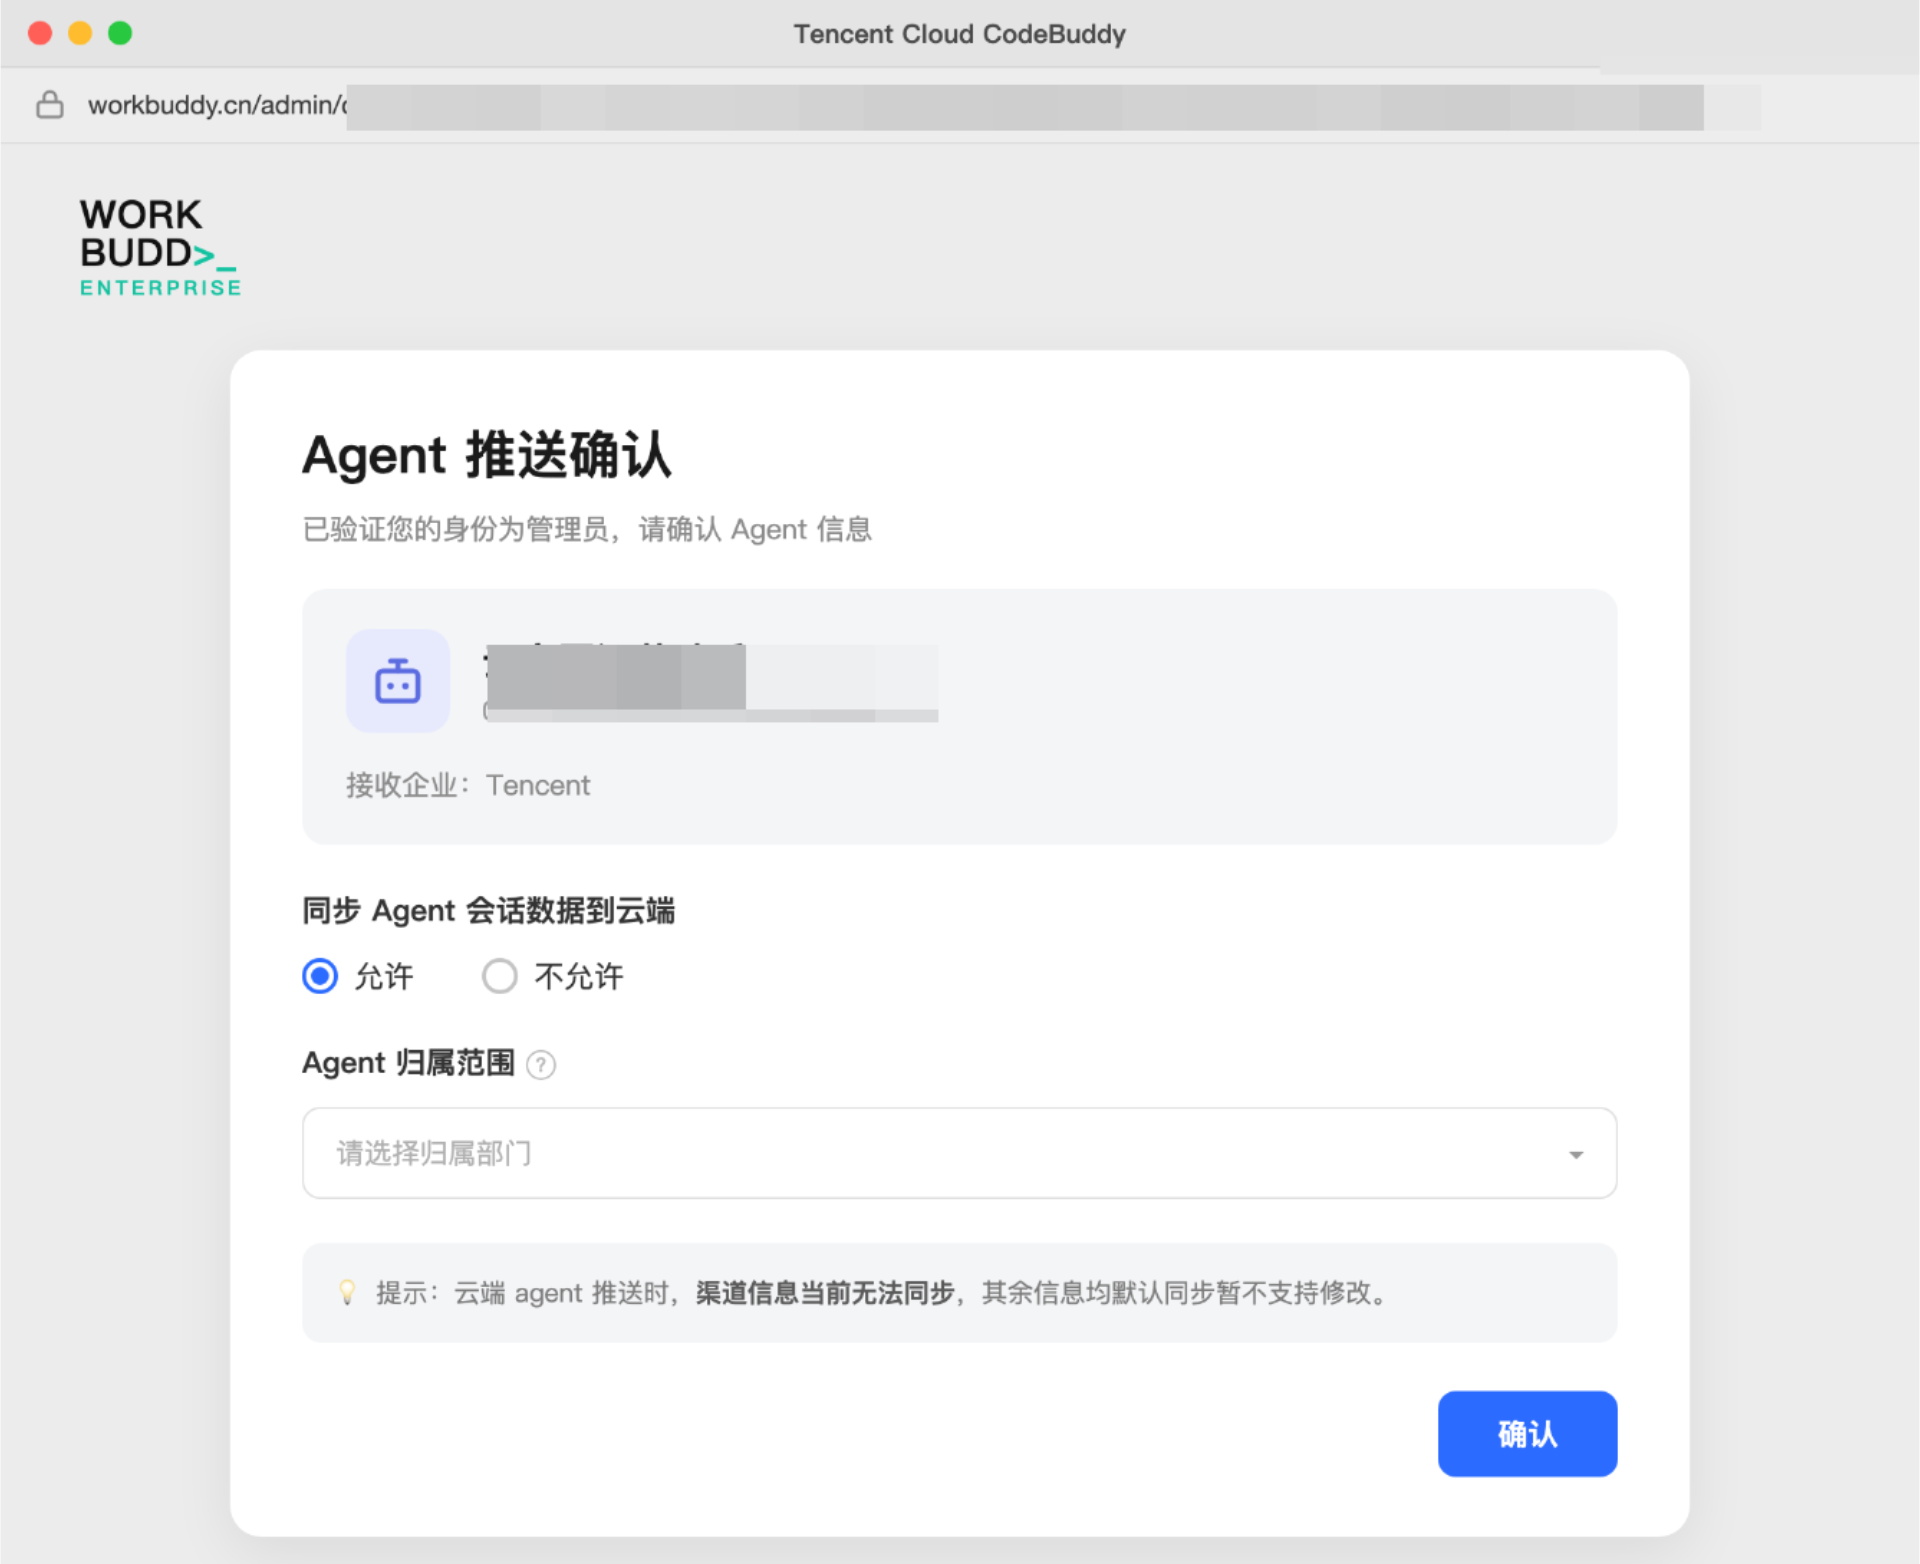This screenshot has height=1564, width=1920.
Task: Click the lightbulb tip icon
Action: pos(347,1292)
